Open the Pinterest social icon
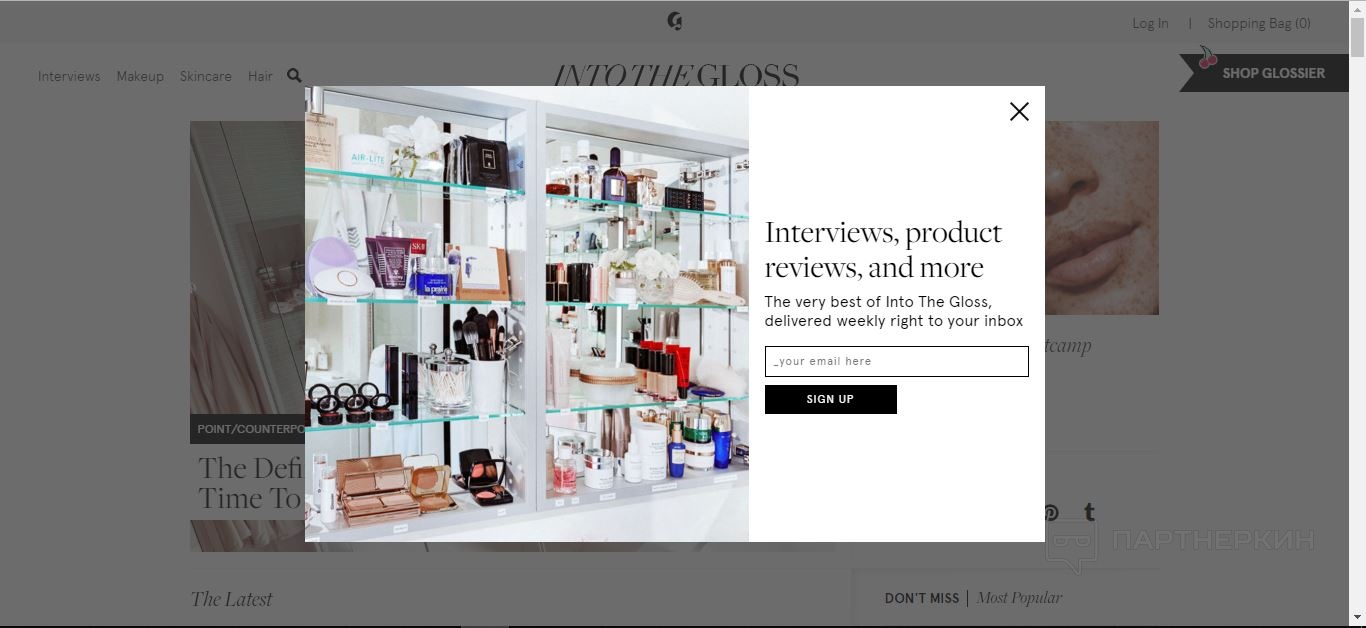Viewport: 1366px width, 628px height. click(1050, 513)
